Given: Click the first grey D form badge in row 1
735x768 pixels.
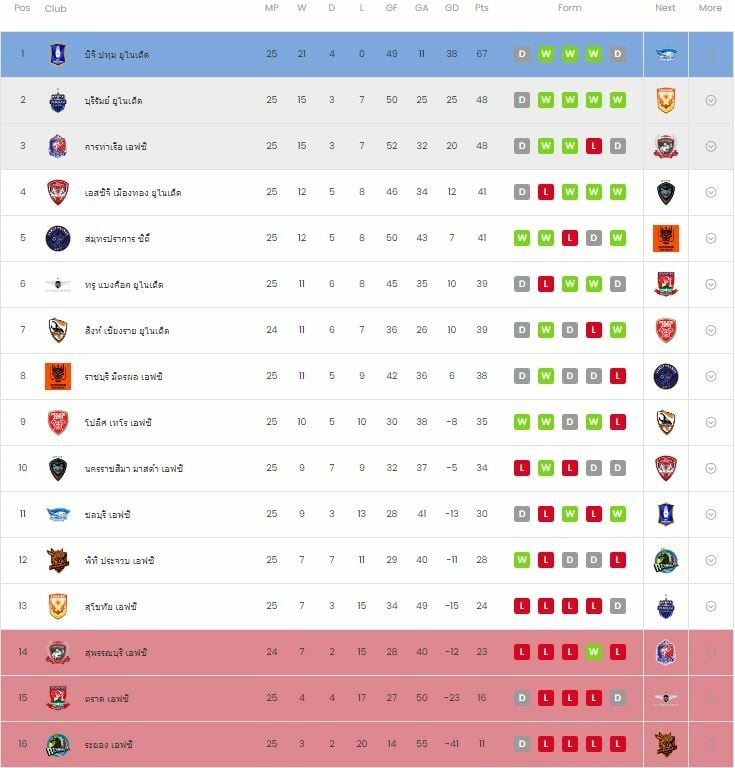Looking at the screenshot, I should click(522, 54).
